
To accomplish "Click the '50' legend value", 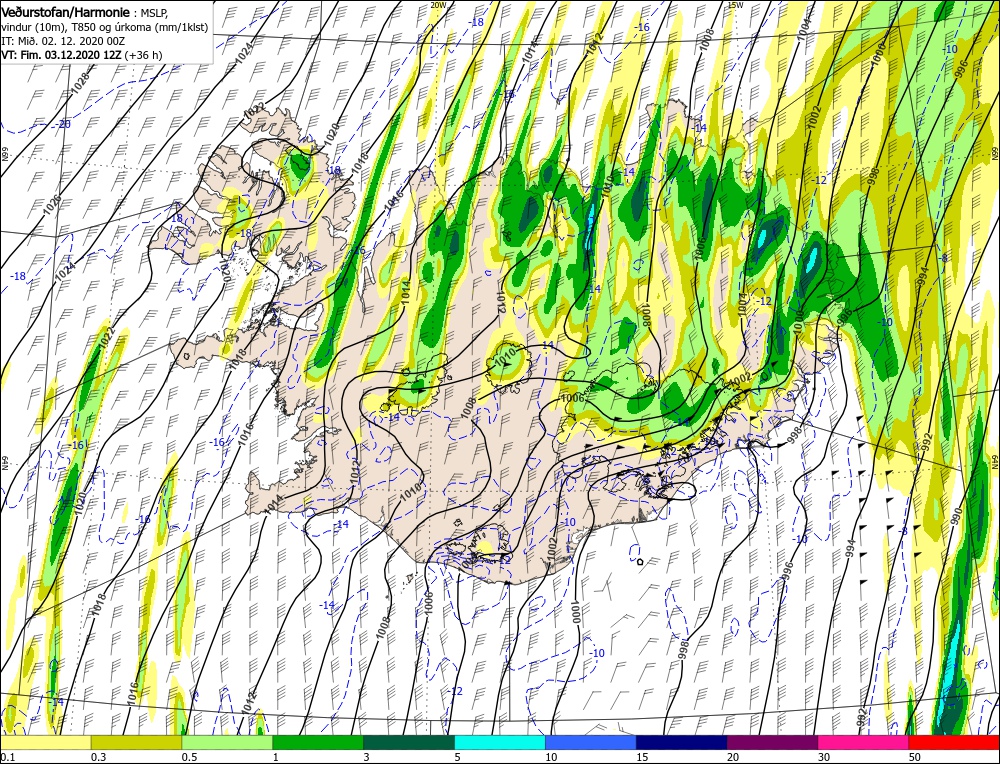I will [915, 757].
